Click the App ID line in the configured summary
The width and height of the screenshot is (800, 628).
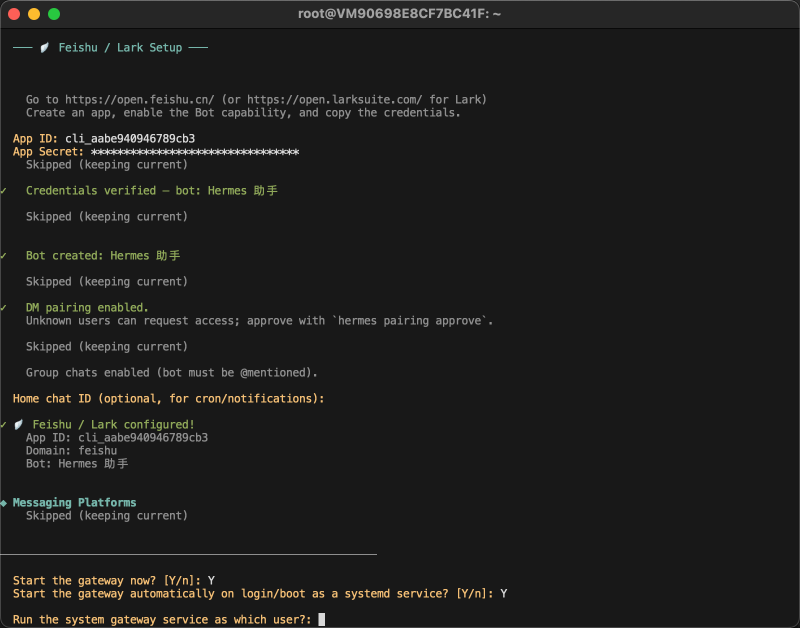[117, 438]
